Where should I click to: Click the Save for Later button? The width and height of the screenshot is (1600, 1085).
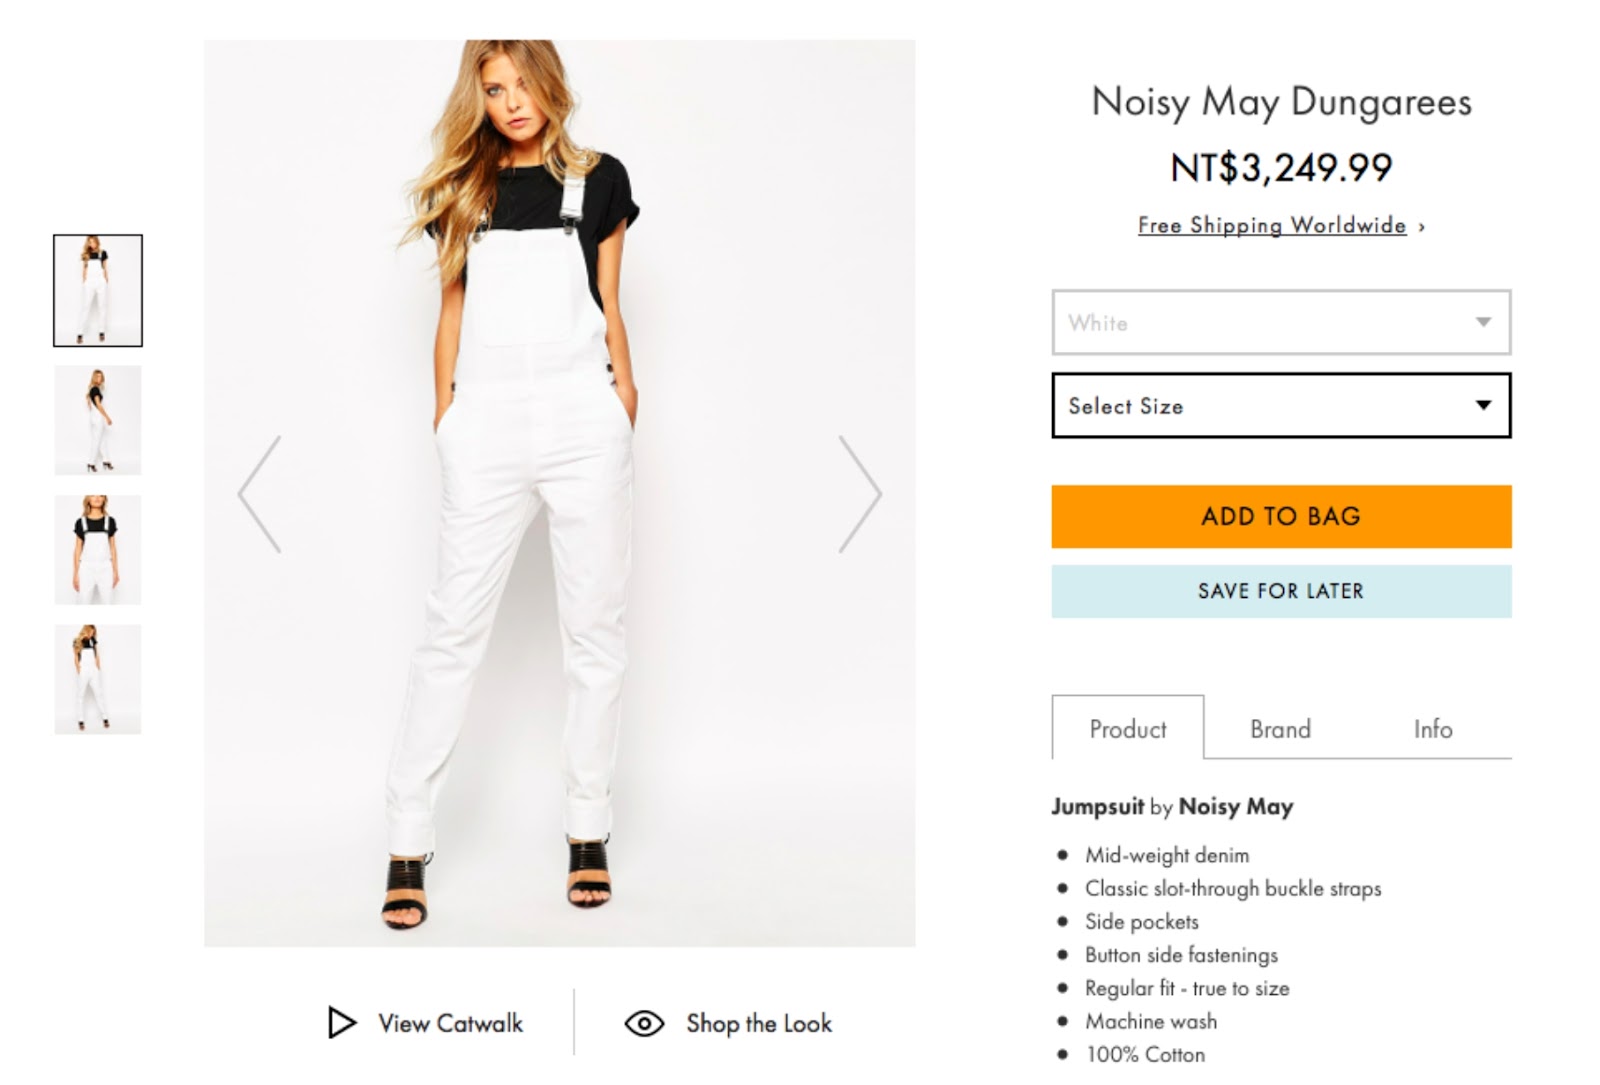tap(1280, 591)
